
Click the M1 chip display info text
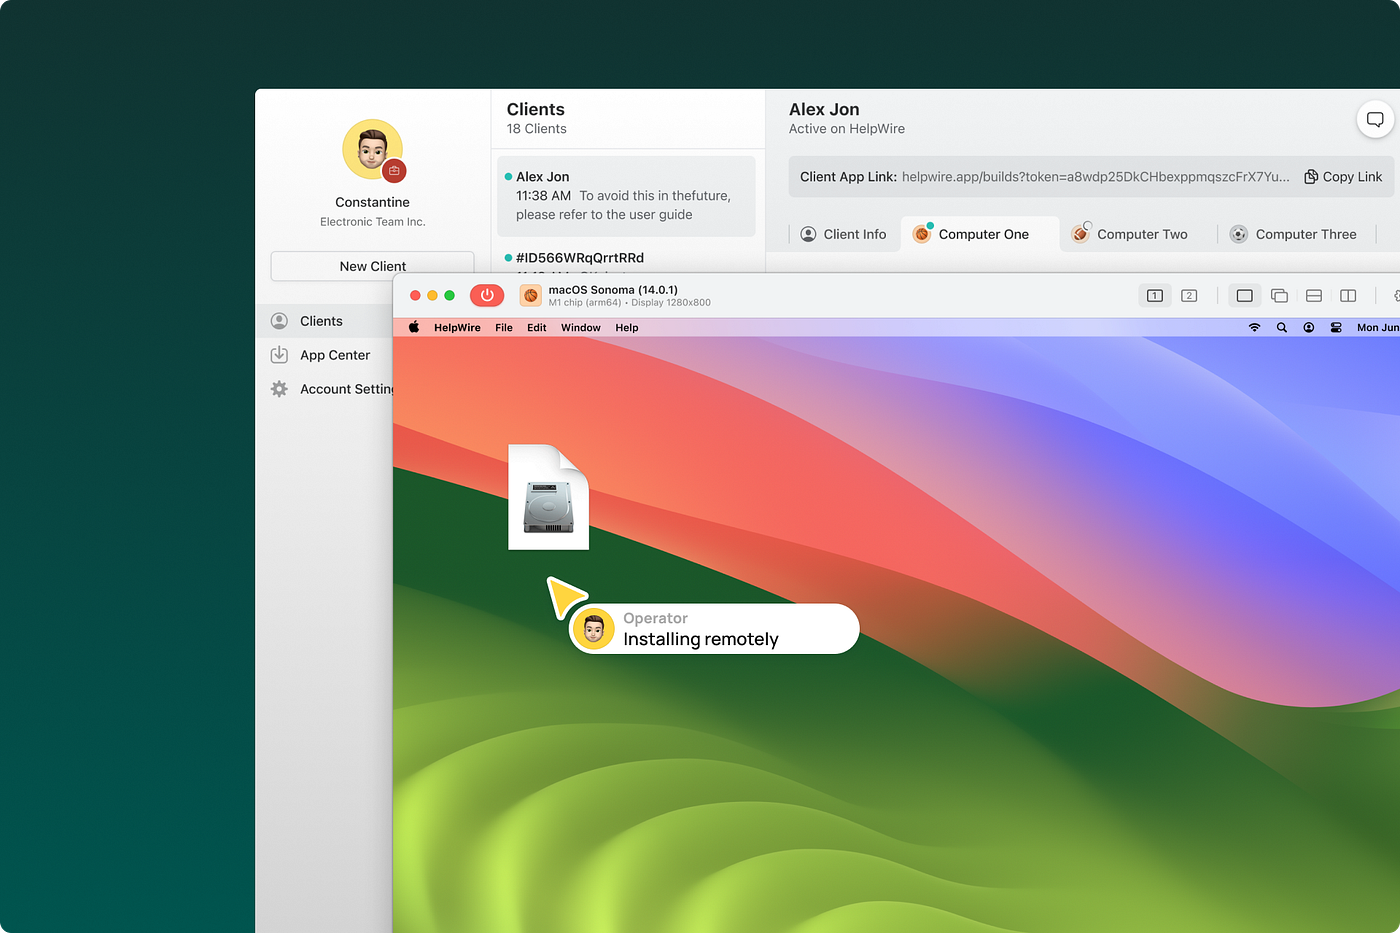(630, 303)
